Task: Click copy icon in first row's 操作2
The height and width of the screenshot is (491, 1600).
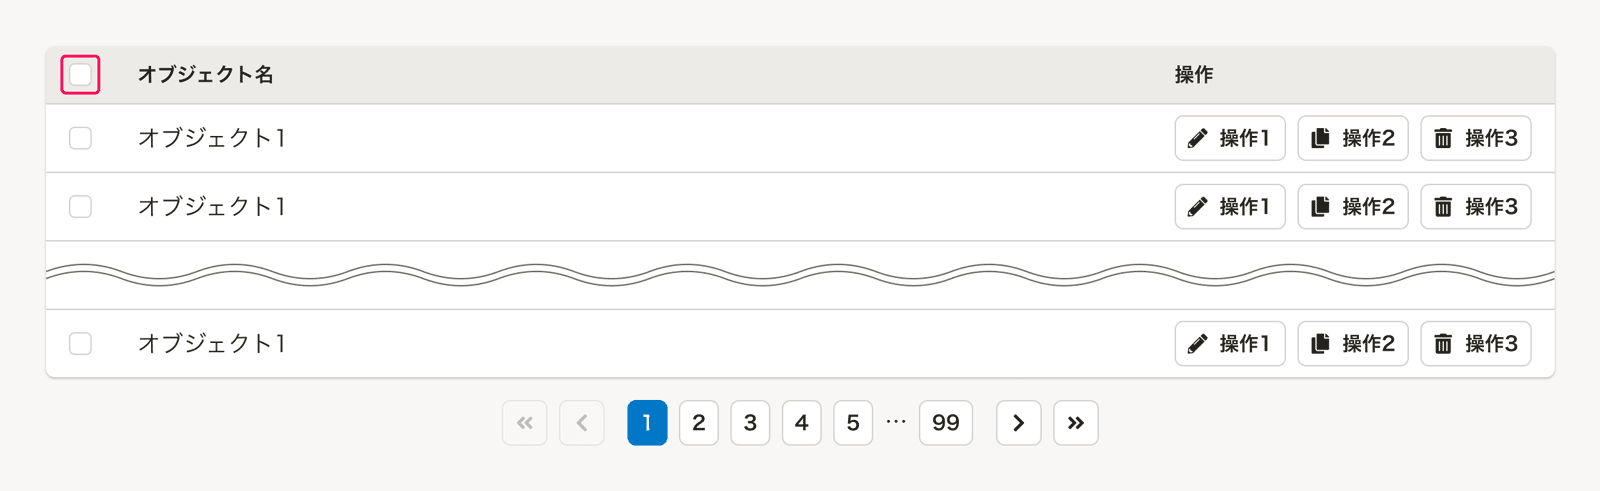Action: (x=1320, y=138)
